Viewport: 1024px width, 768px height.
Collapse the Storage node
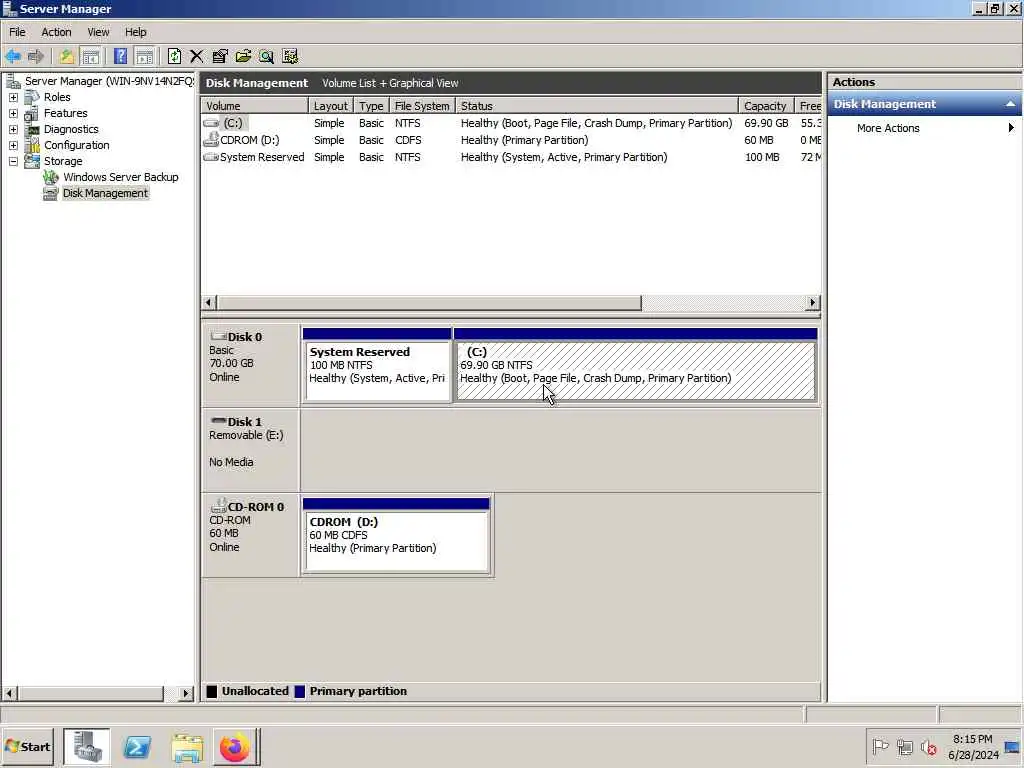point(13,161)
